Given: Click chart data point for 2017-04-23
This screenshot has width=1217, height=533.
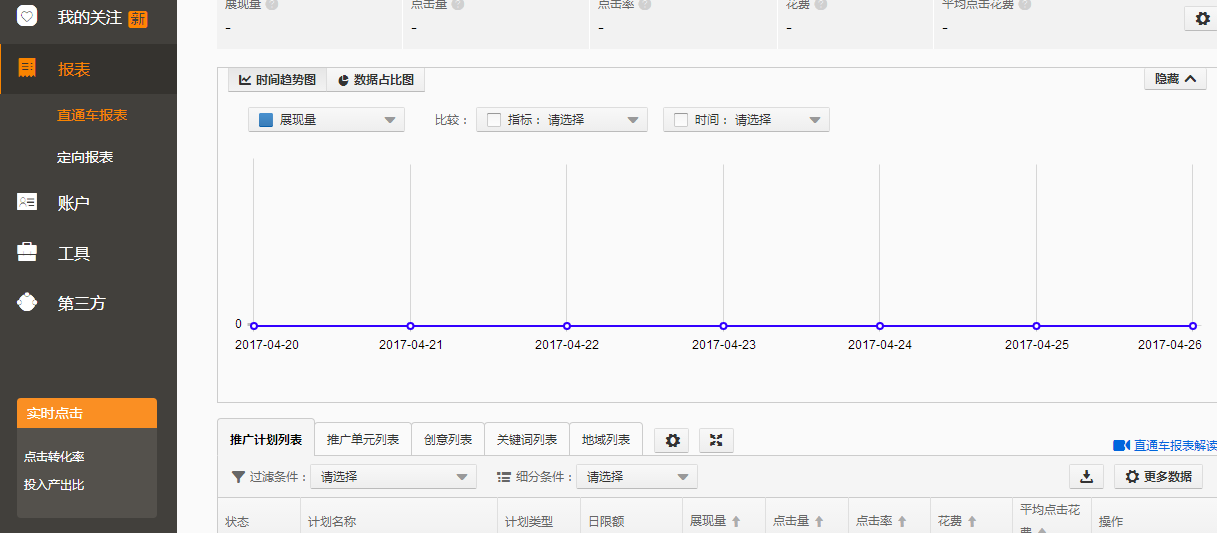Looking at the screenshot, I should 723,326.
